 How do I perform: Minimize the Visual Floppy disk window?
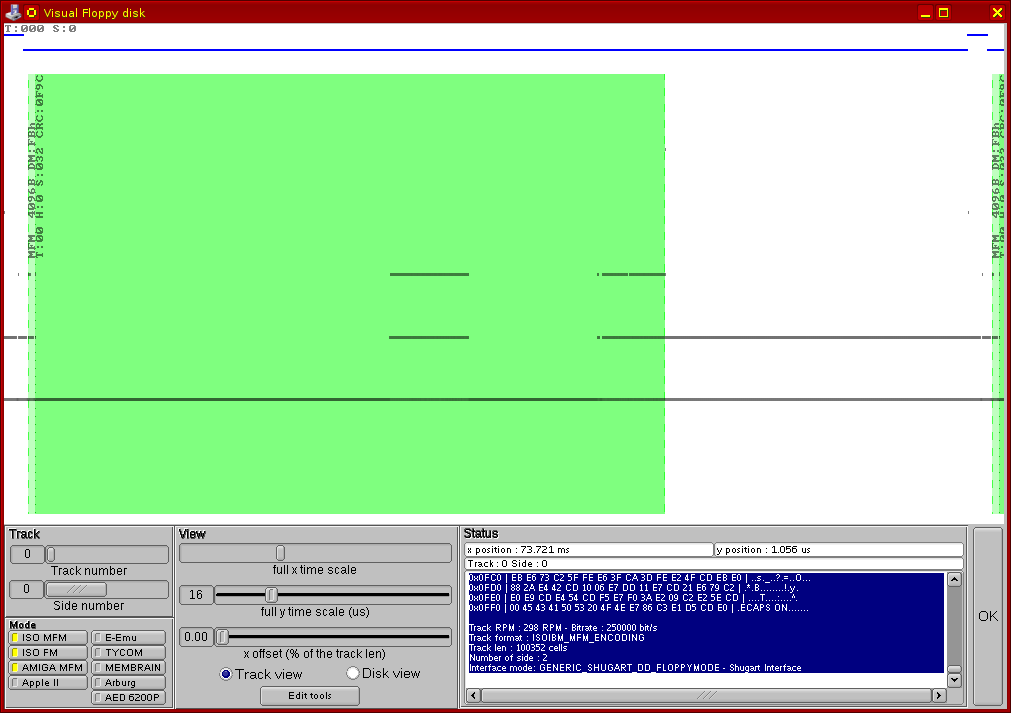point(926,12)
